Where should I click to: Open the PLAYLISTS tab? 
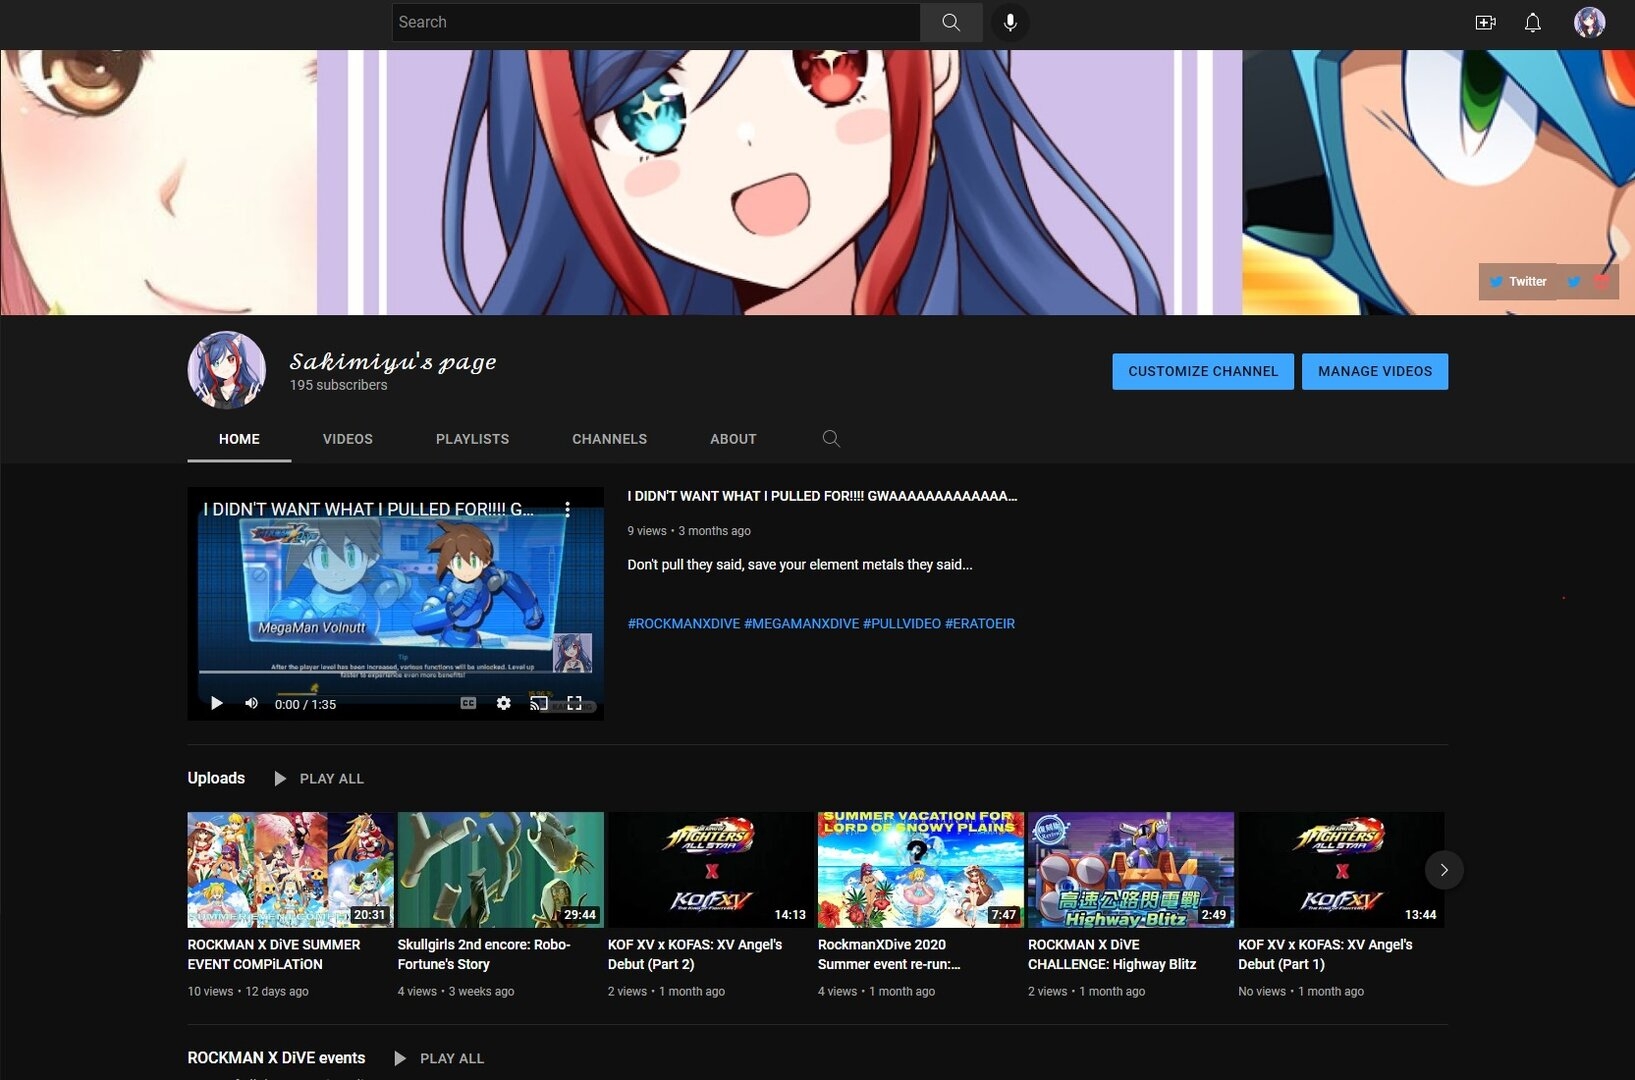(x=472, y=439)
